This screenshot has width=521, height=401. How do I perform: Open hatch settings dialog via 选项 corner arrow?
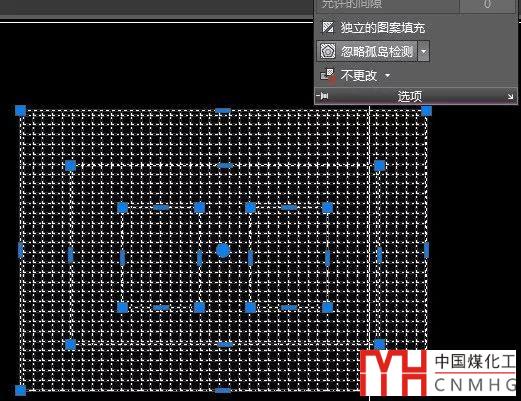[x=510, y=97]
